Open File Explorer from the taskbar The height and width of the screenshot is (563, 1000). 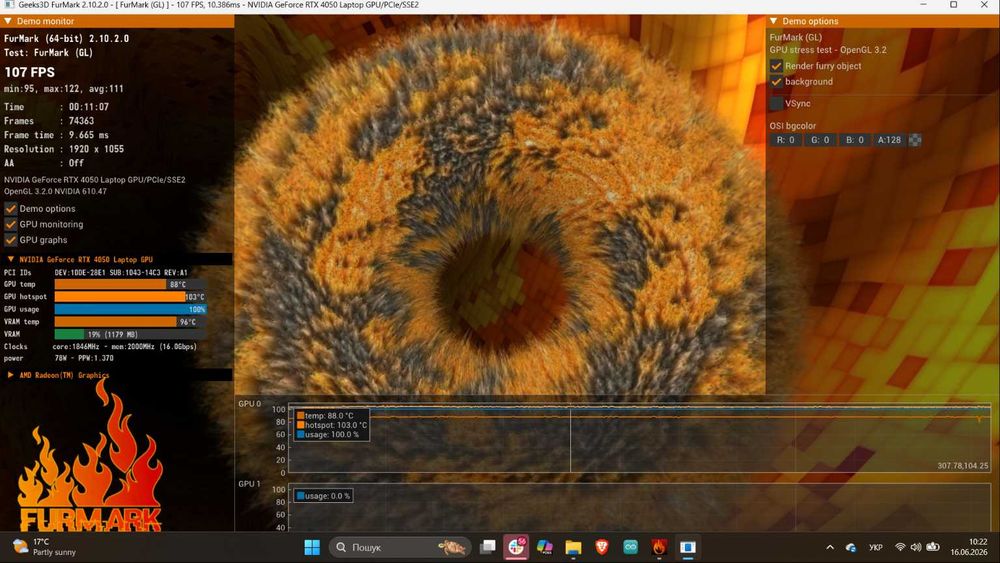(x=573, y=547)
